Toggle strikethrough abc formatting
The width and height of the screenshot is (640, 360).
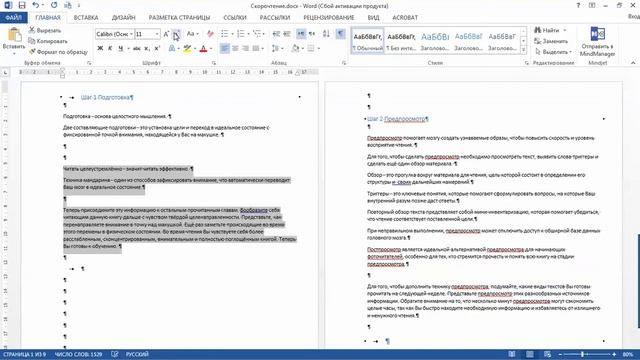[x=137, y=49]
